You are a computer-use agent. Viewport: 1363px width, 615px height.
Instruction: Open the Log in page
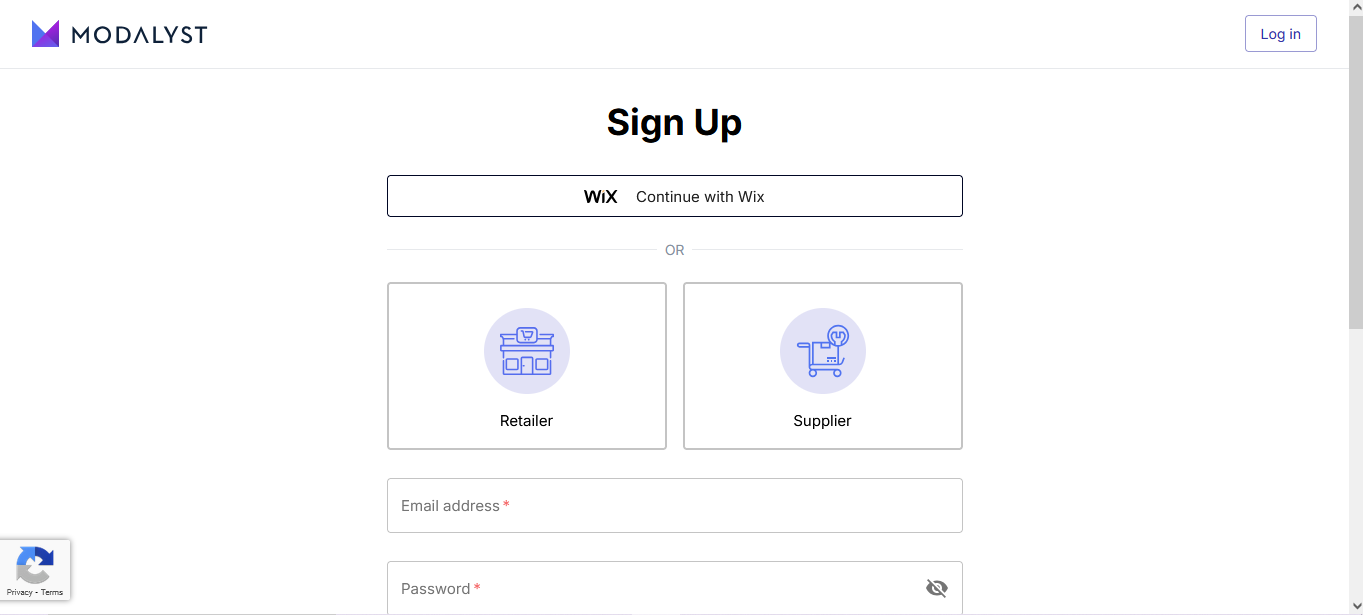point(1280,33)
